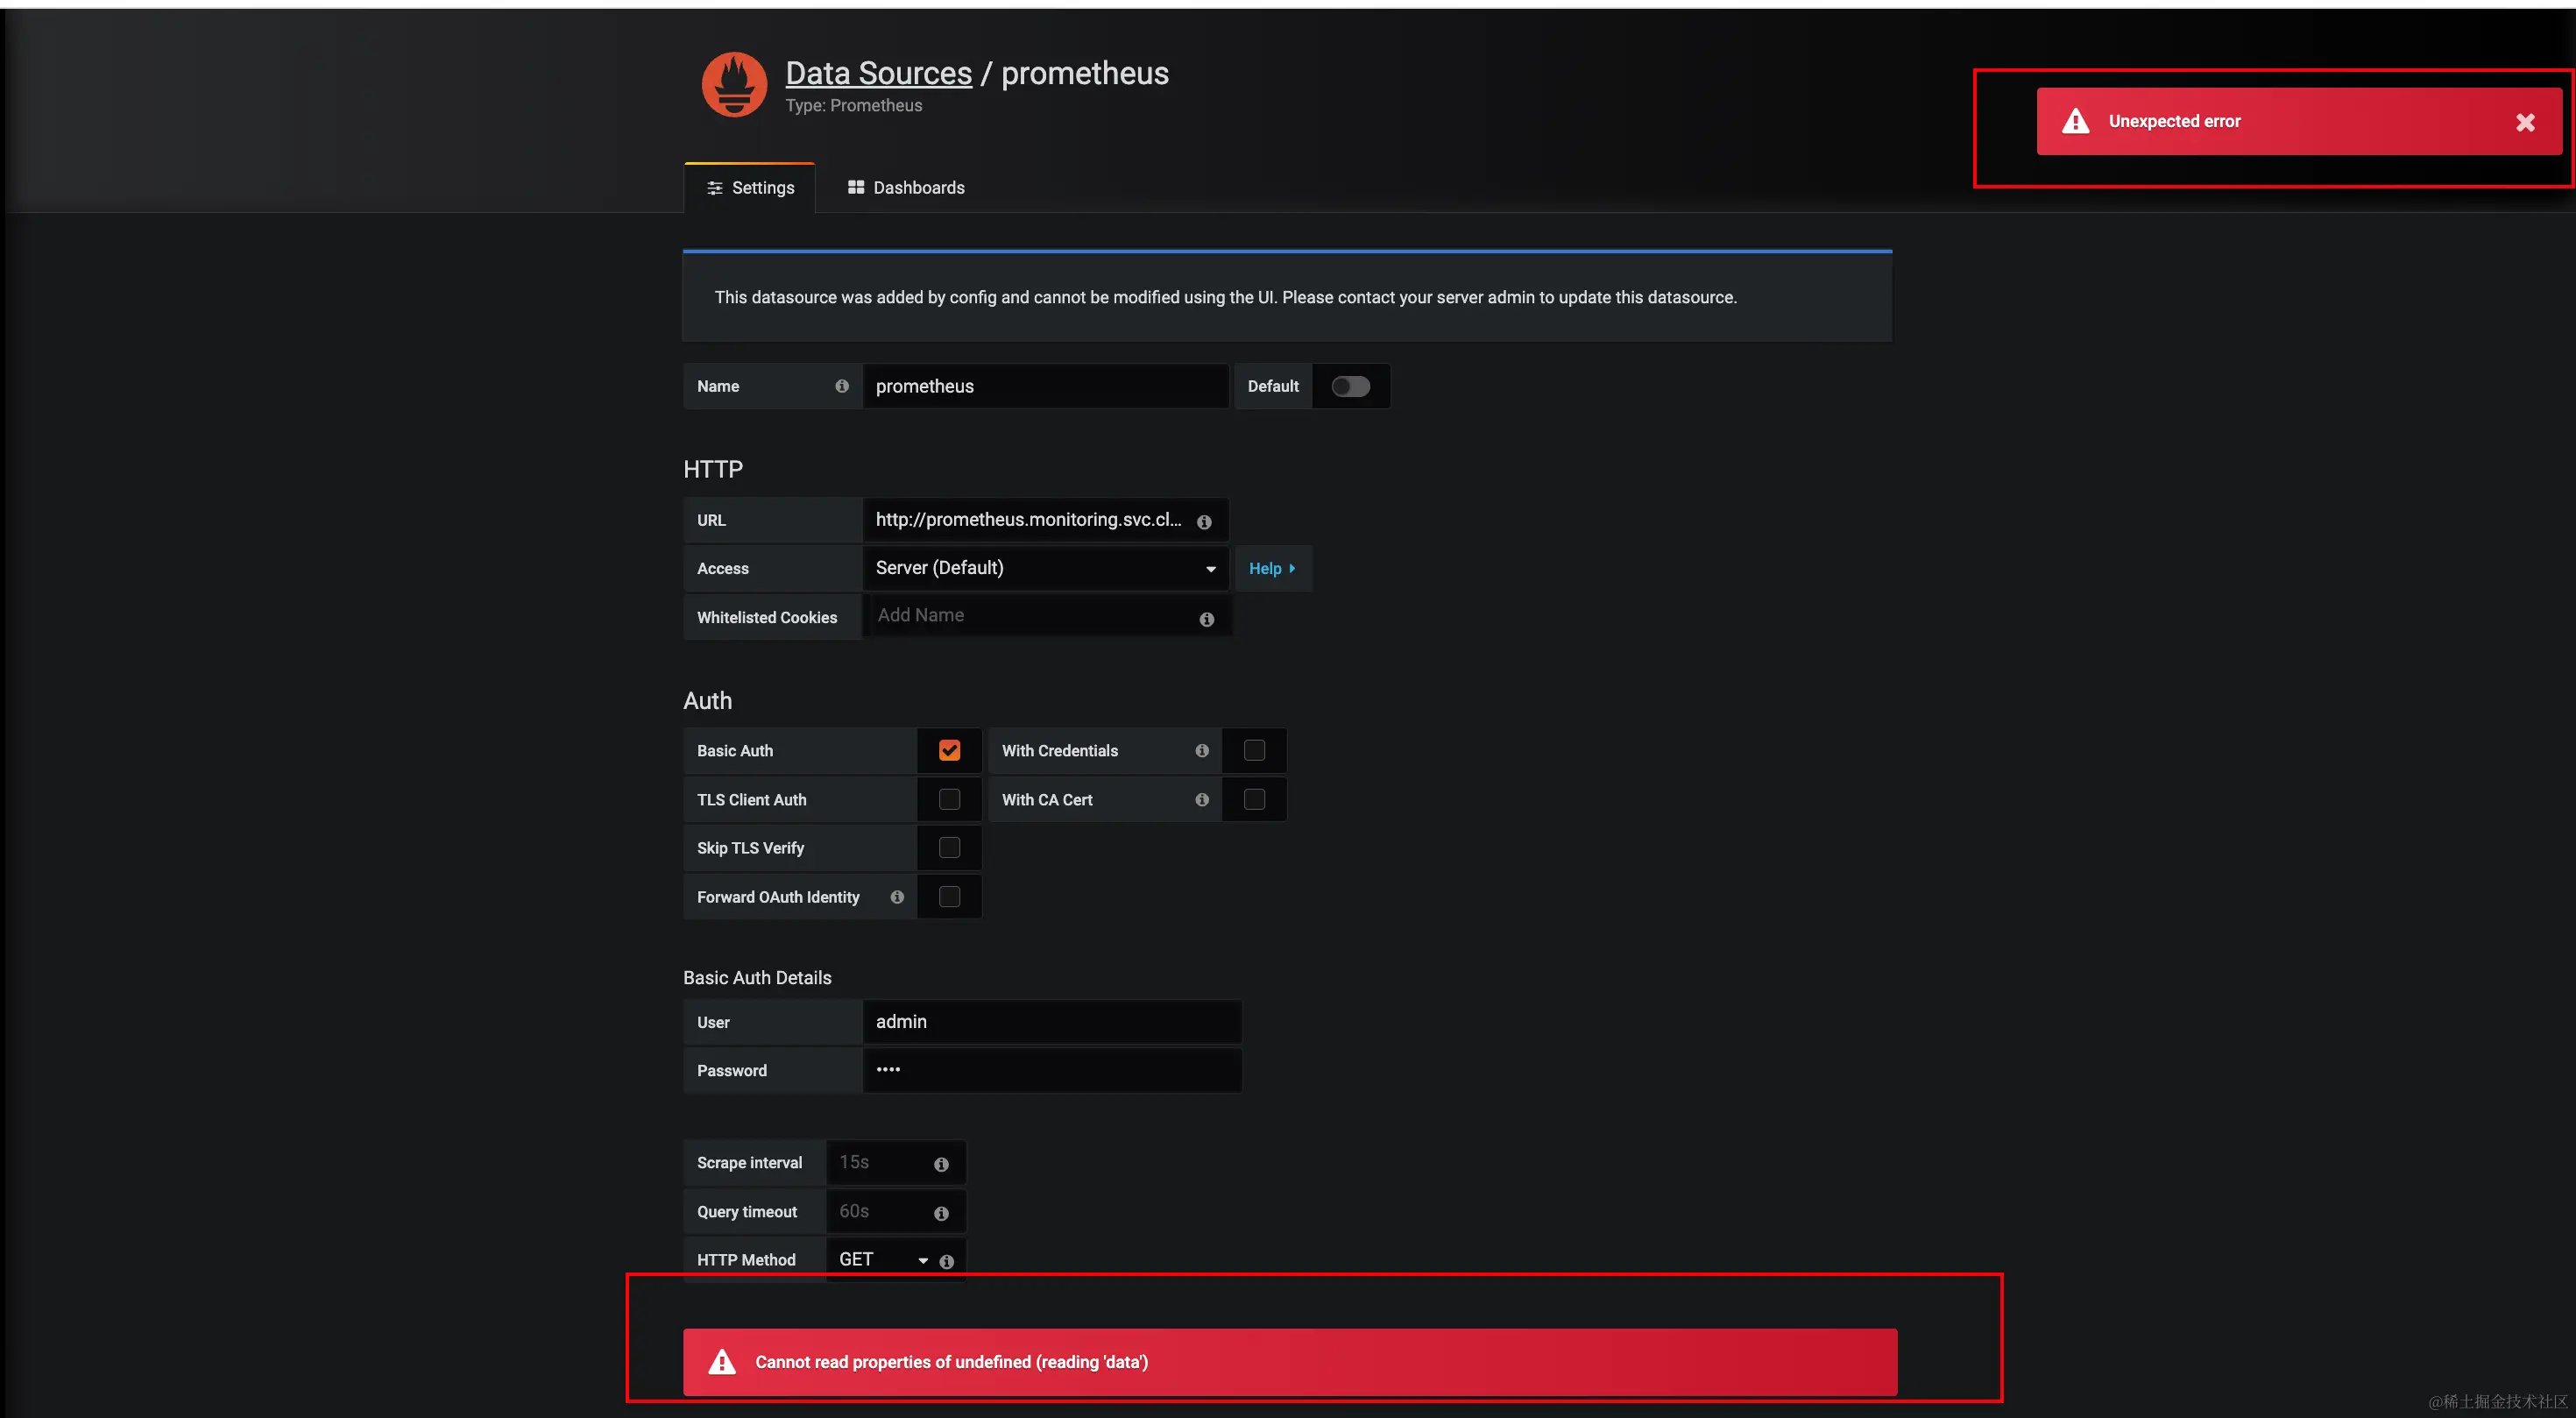The width and height of the screenshot is (2576, 1418).
Task: Click the With CA Cert info icon
Action: pyautogui.click(x=1202, y=799)
